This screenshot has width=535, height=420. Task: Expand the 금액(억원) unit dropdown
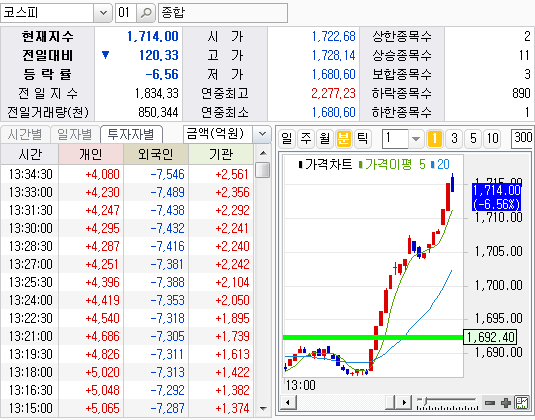point(262,134)
